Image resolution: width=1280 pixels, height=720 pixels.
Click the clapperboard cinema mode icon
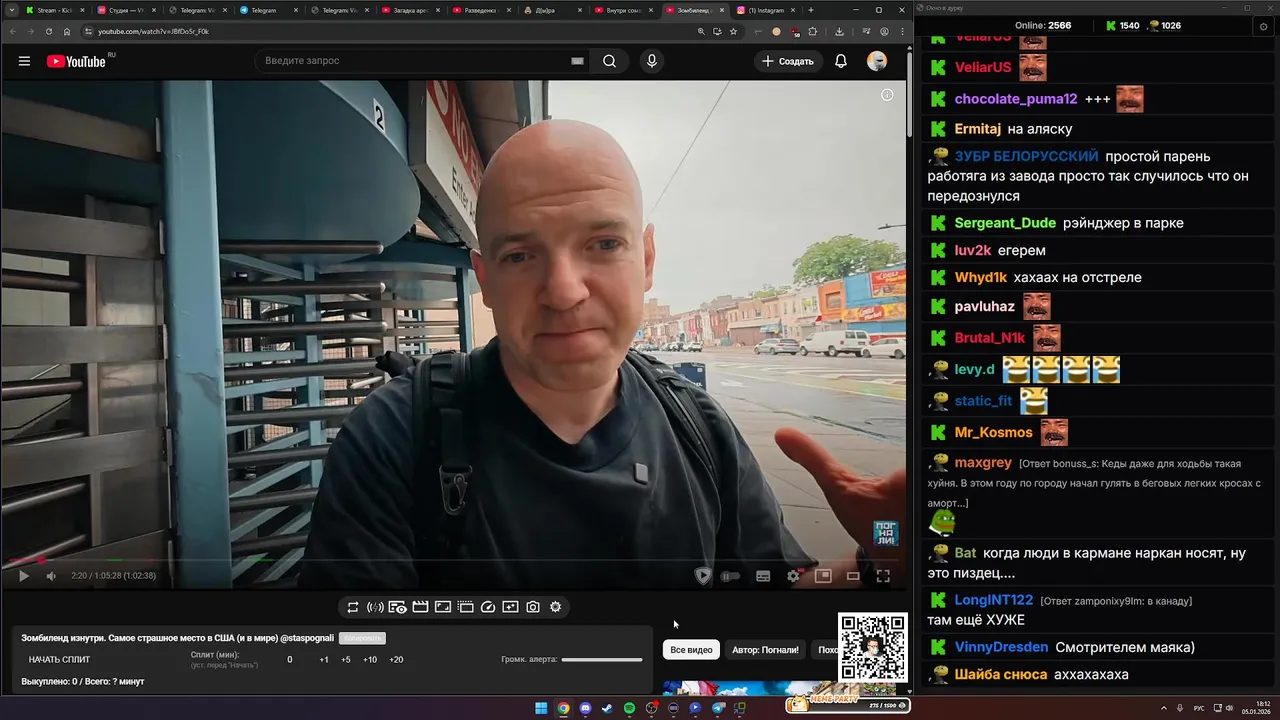click(420, 607)
